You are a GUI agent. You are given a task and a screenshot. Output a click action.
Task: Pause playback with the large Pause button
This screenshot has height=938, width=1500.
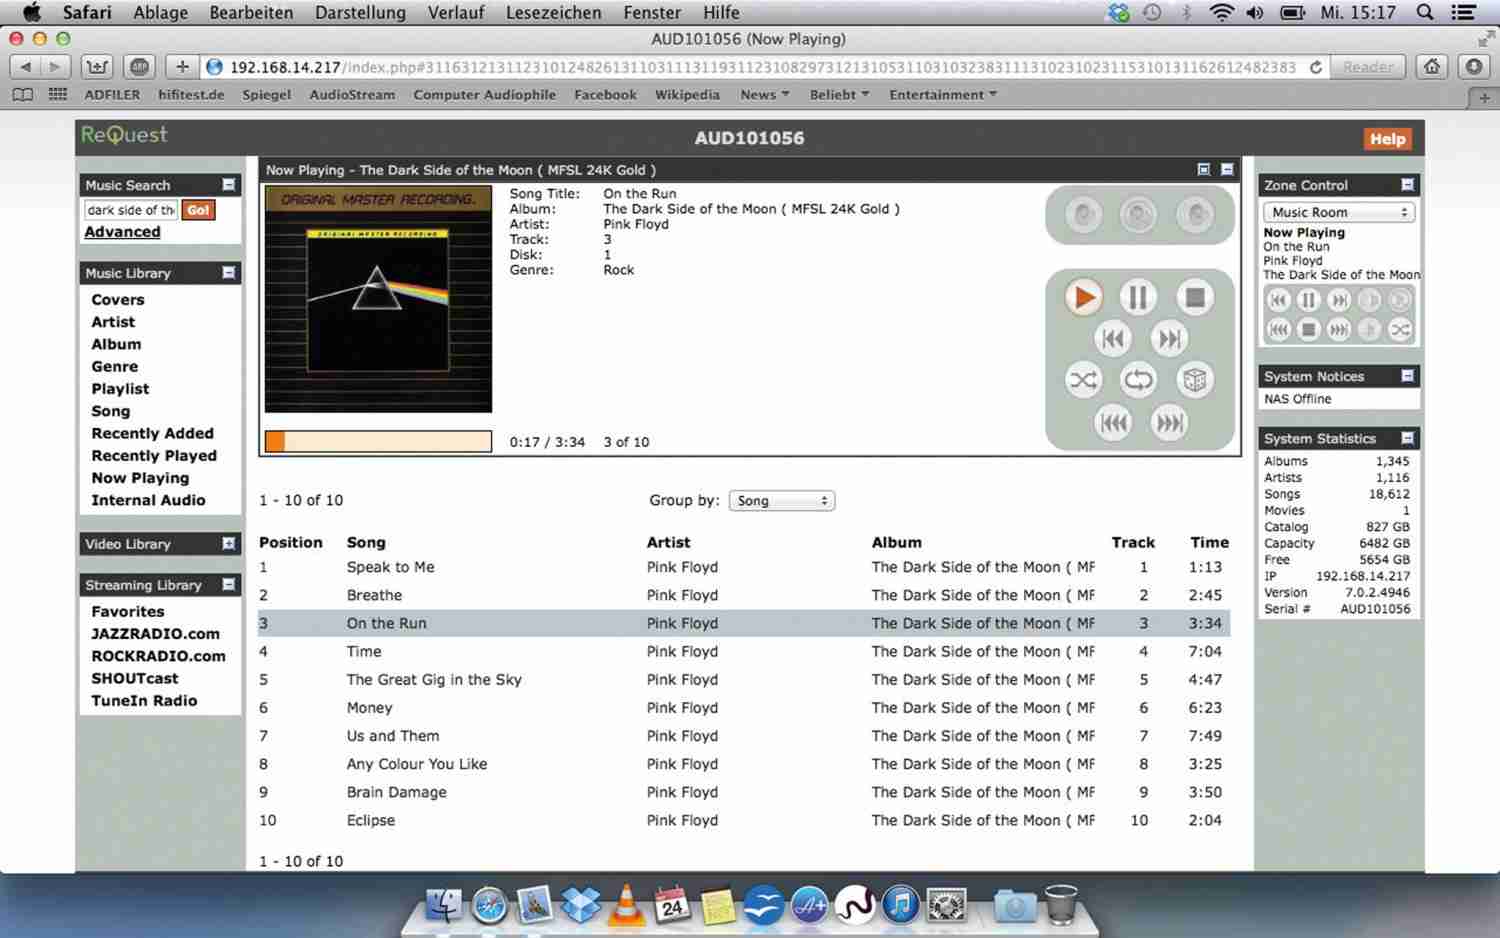pos(1138,298)
